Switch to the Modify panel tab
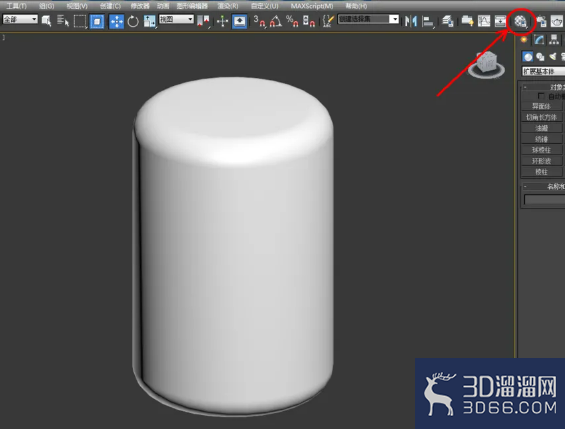Viewport: 565px width, 429px height. coord(539,40)
